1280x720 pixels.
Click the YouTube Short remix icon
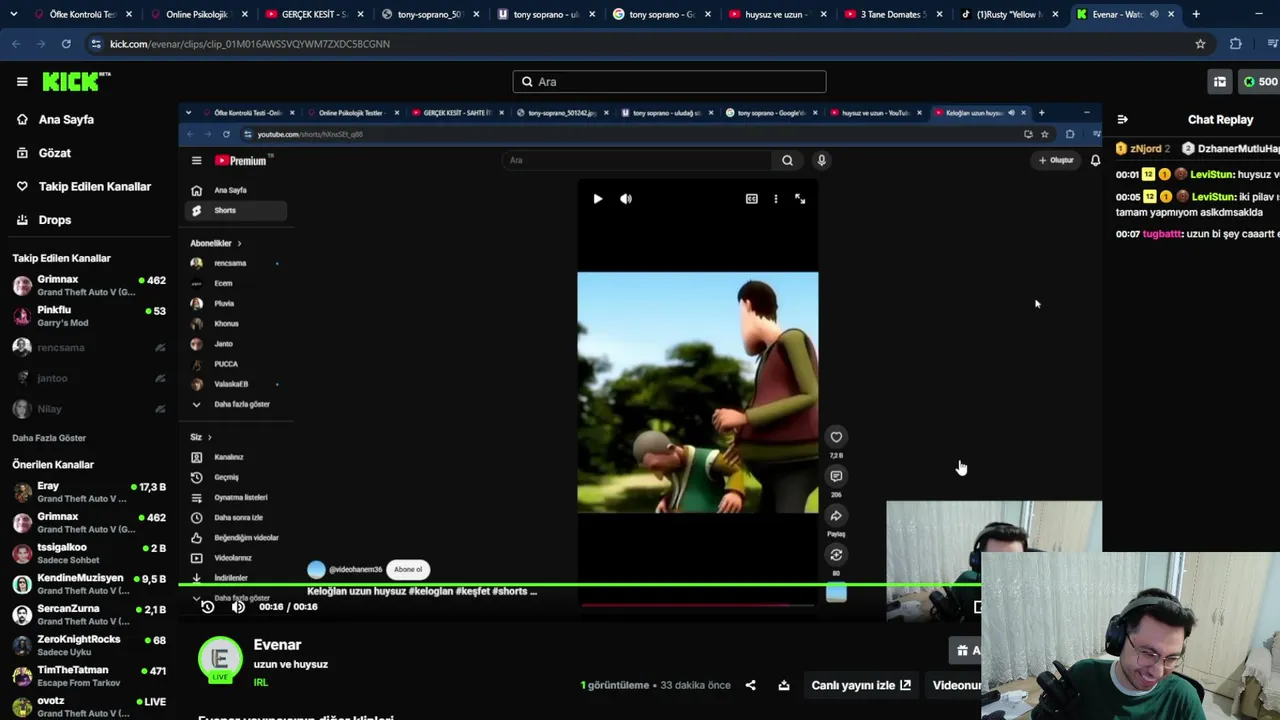(x=836, y=555)
